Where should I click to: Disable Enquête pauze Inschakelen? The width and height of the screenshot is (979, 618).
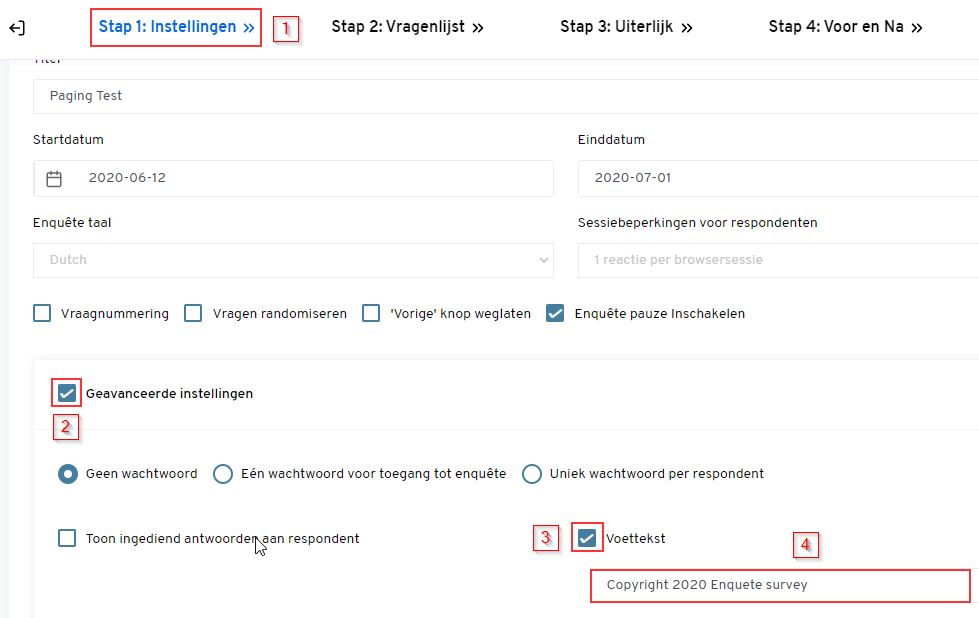556,313
